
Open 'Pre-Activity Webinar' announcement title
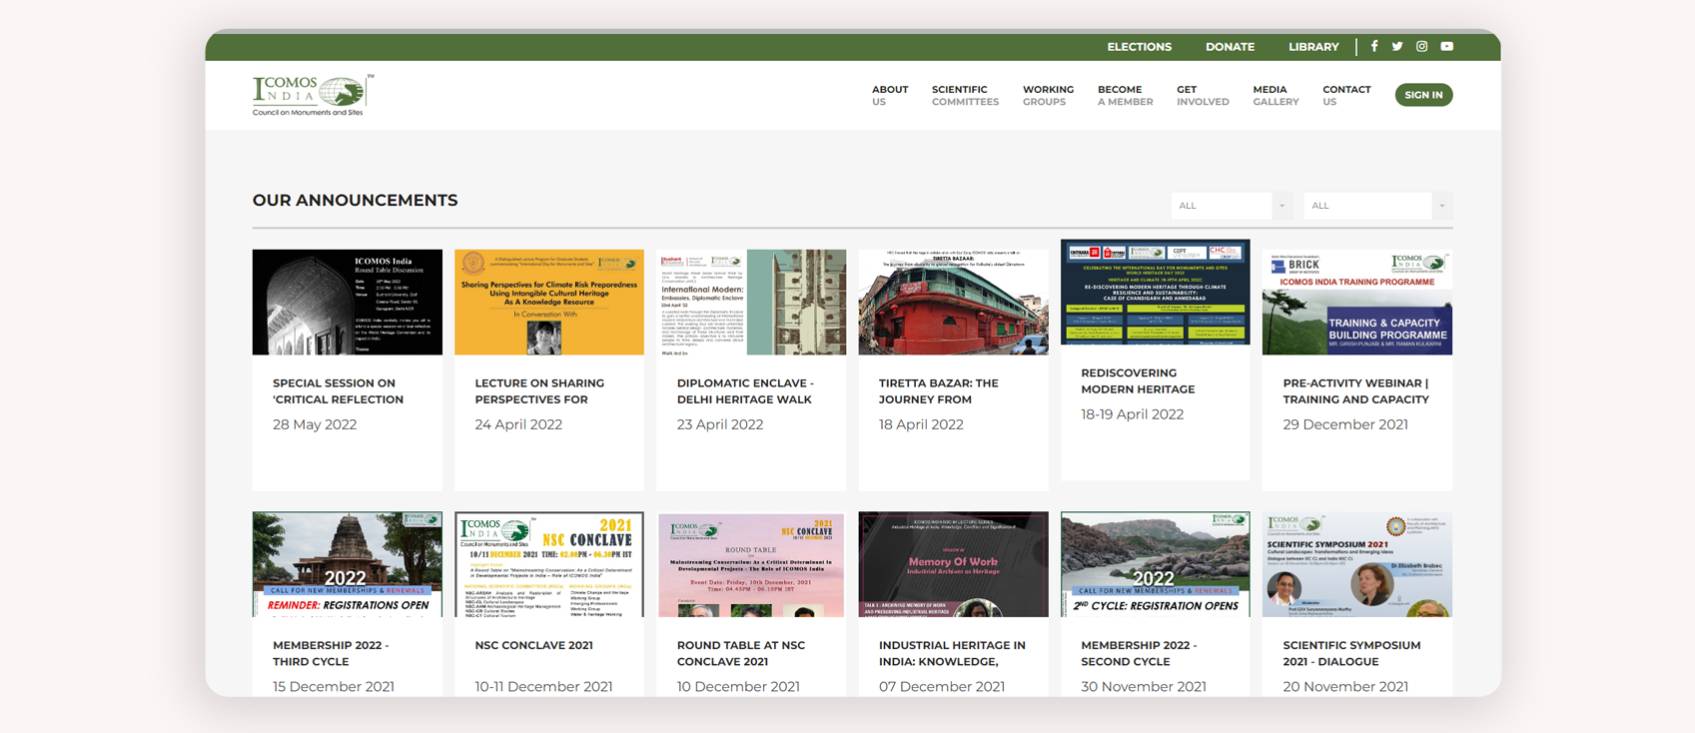[x=1356, y=391]
